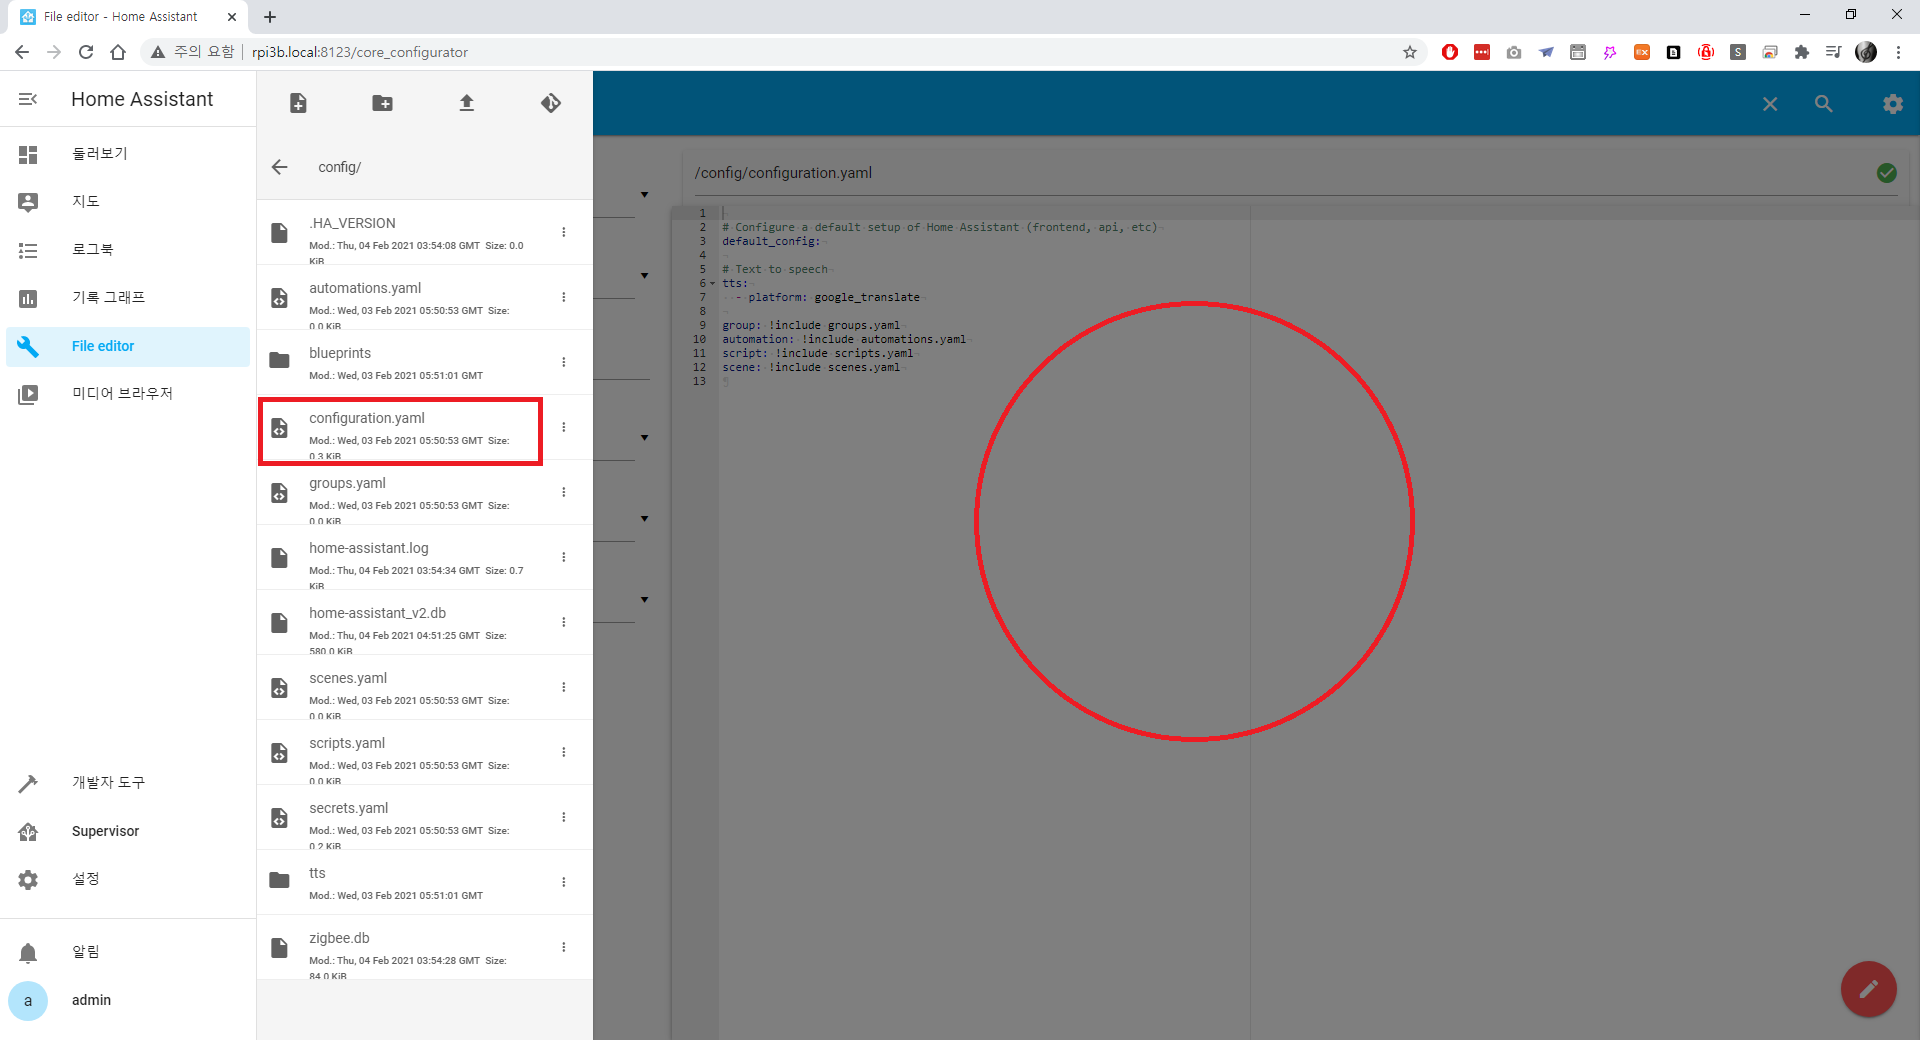
Task: Go to browser home page
Action: [118, 52]
